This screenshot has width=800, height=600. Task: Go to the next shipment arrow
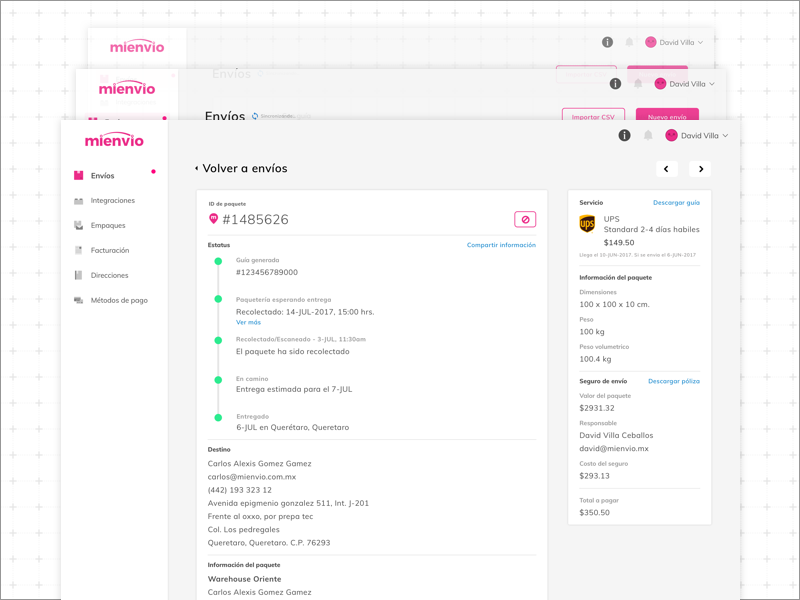coord(701,169)
